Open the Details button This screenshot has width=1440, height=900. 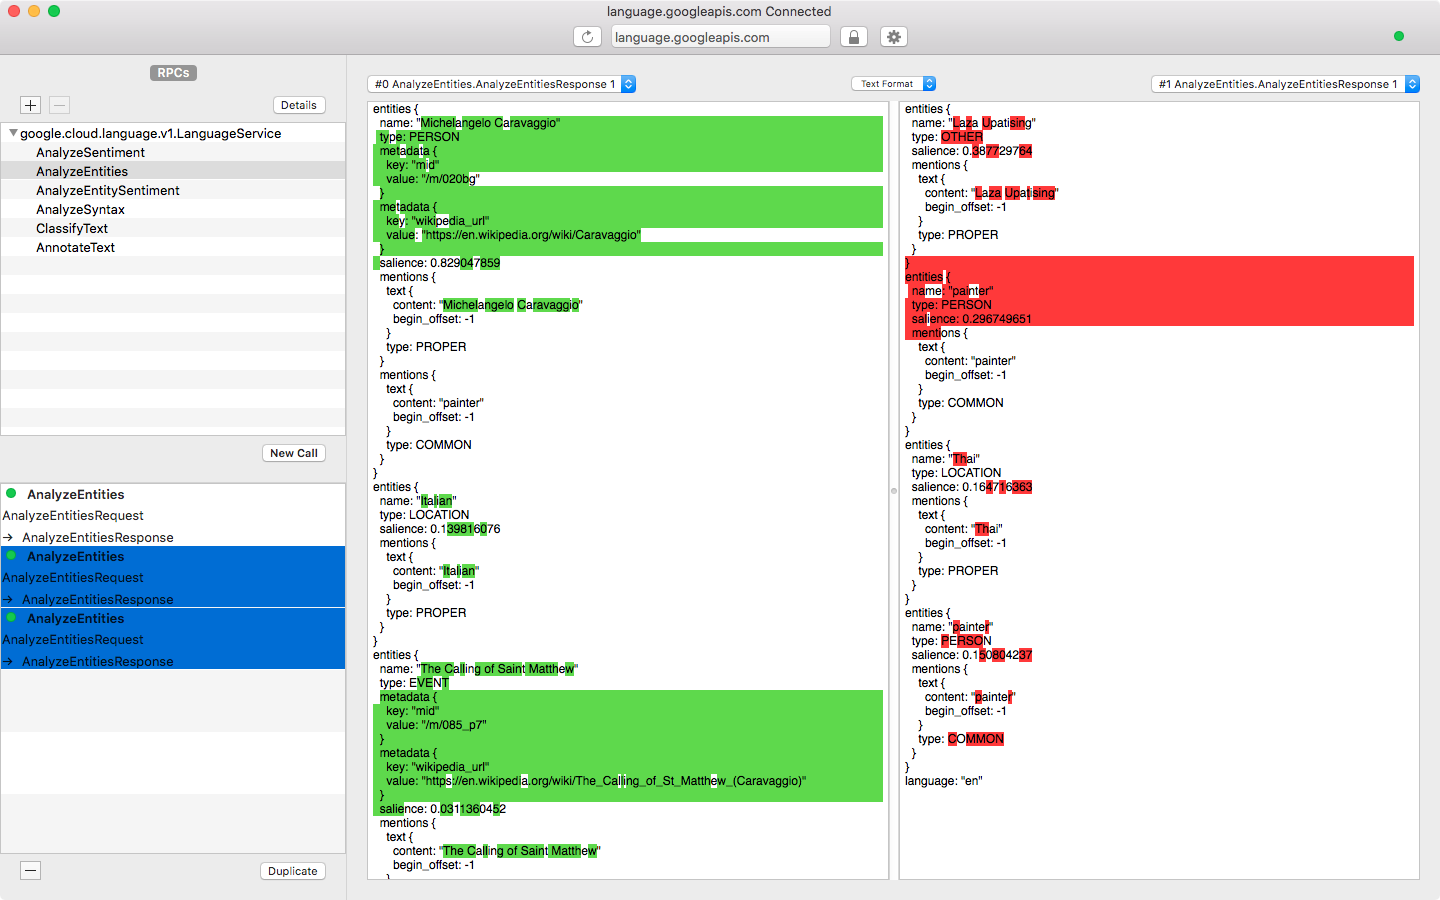[x=299, y=105]
